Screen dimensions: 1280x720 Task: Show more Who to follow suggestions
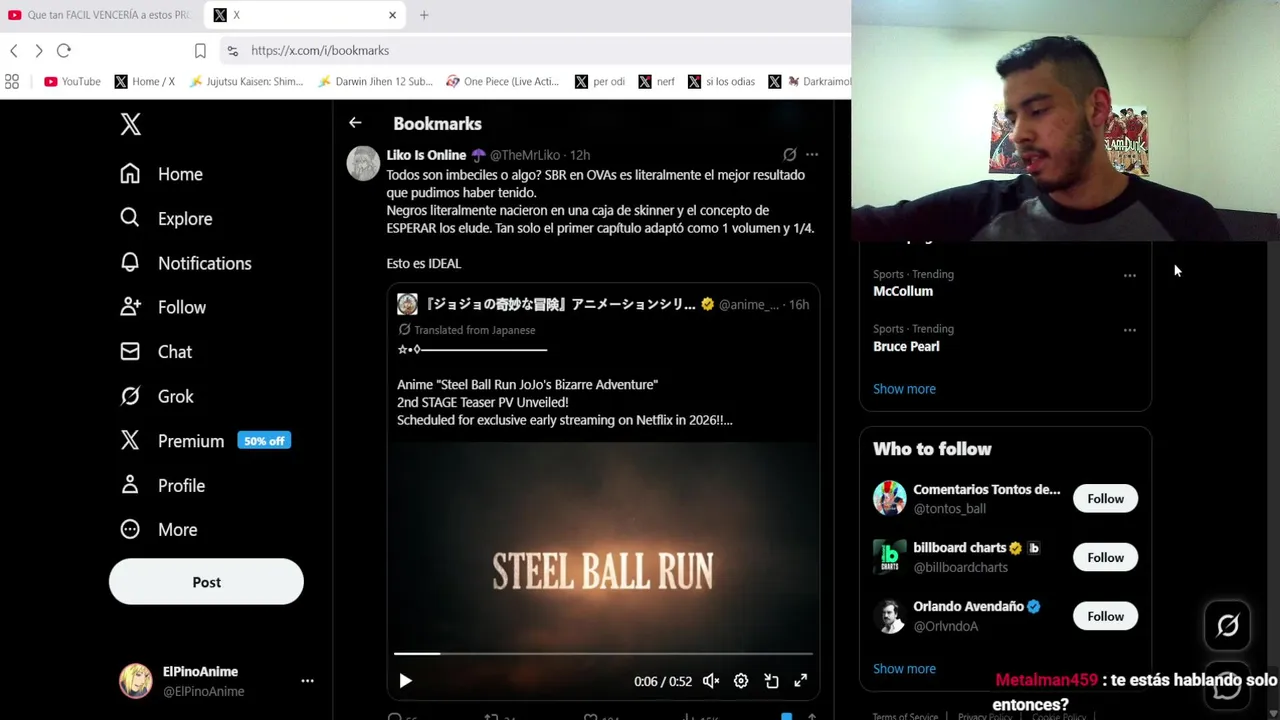[x=904, y=669]
